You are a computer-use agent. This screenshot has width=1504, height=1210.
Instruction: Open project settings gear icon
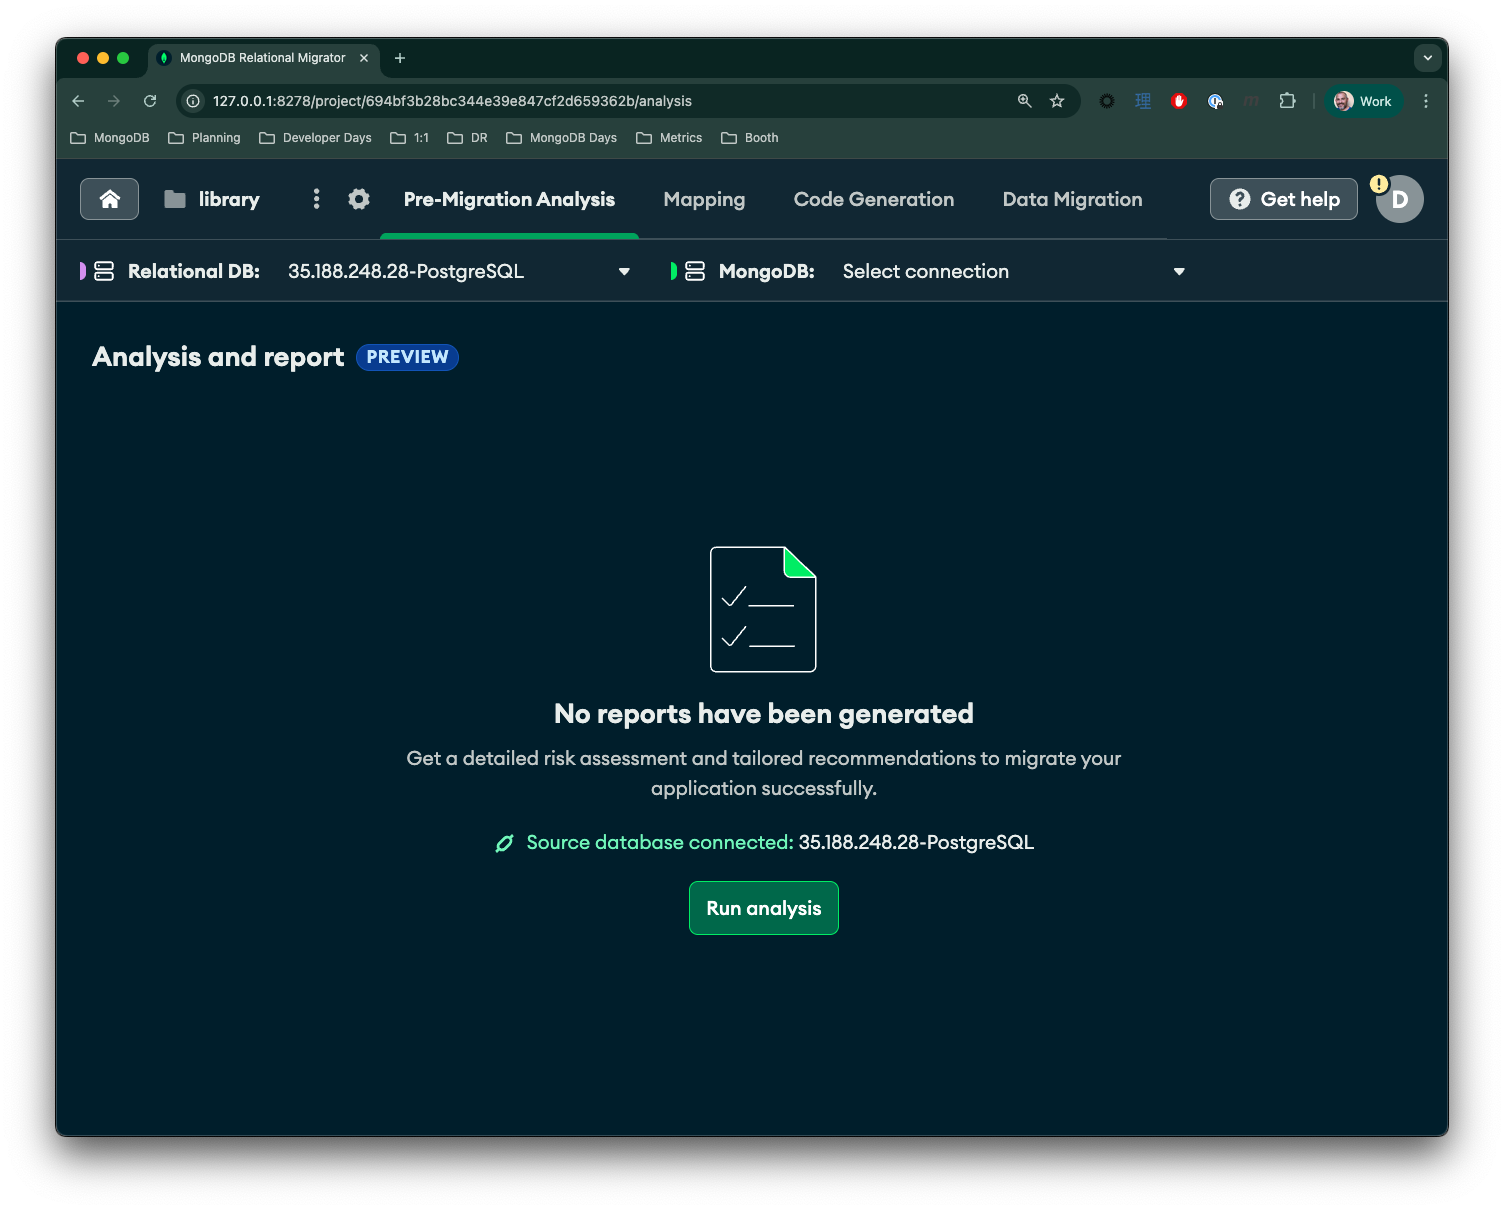pos(359,199)
